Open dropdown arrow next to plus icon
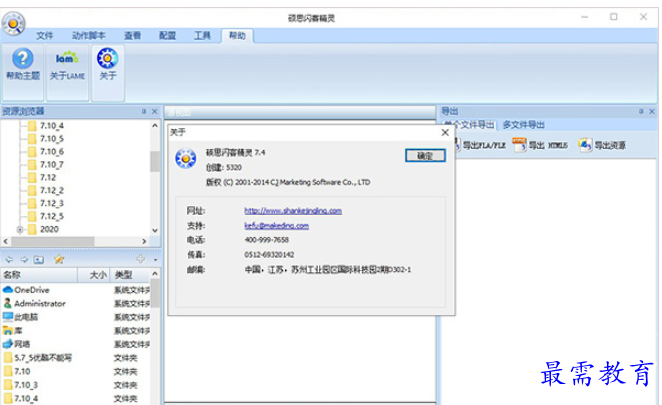662x405 pixels. (155, 260)
